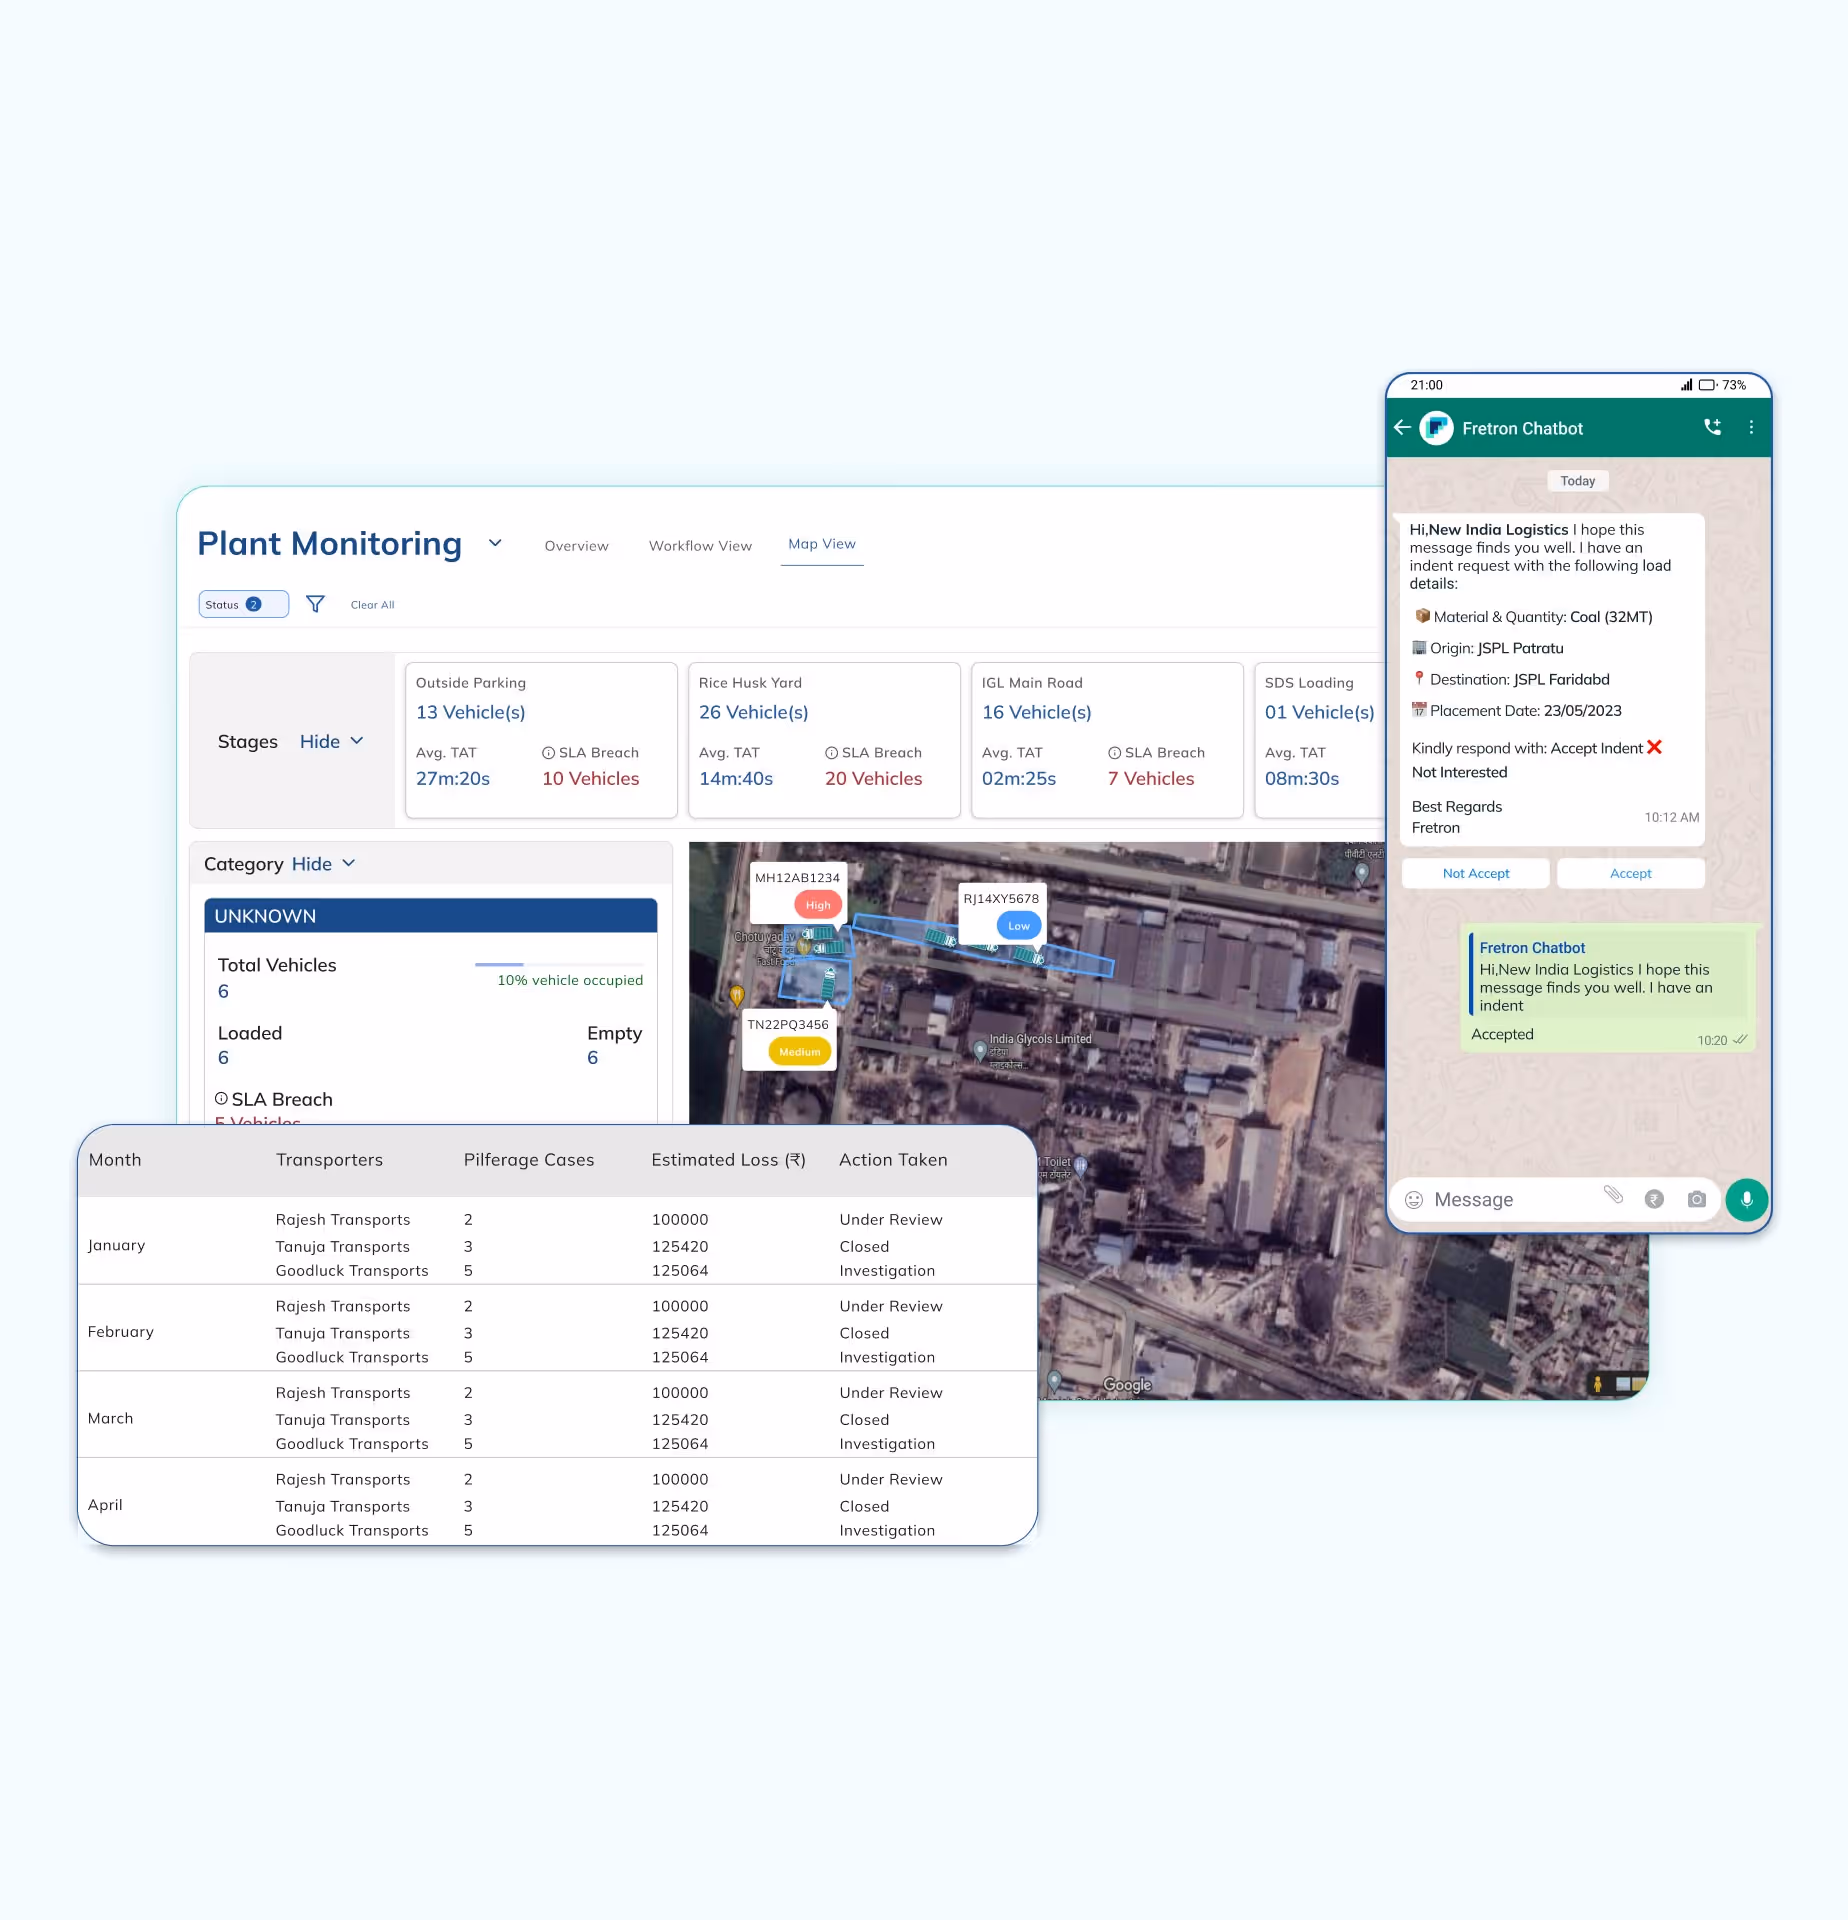
Task: Click the rupee payment icon
Action: click(1654, 1199)
